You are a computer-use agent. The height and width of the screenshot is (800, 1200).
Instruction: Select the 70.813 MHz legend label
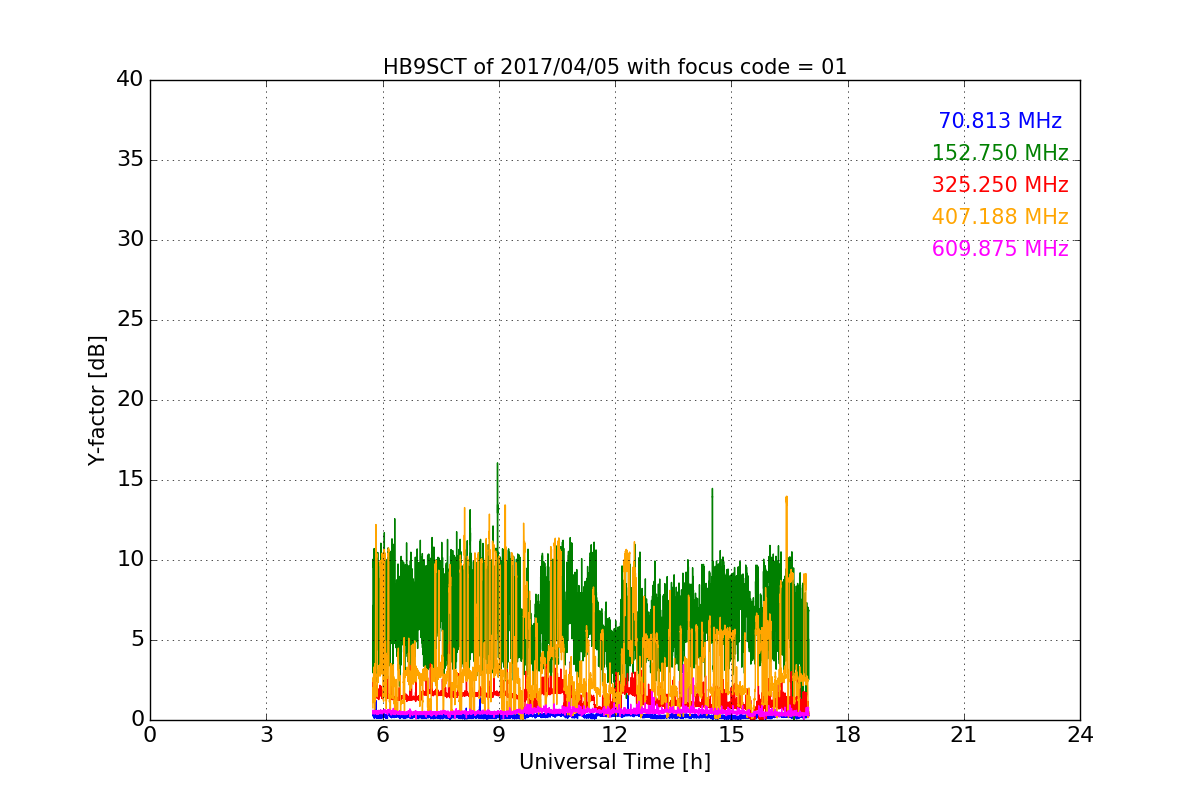tap(1000, 121)
